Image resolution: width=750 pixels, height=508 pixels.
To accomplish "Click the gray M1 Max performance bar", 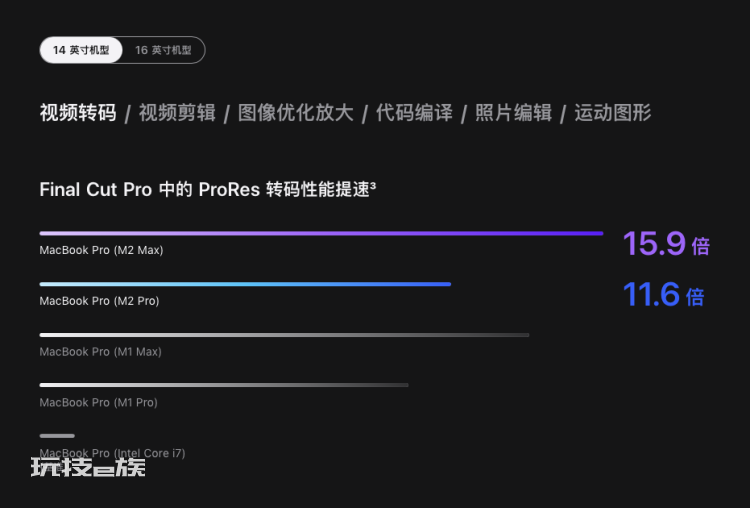I will pyautogui.click(x=285, y=335).
